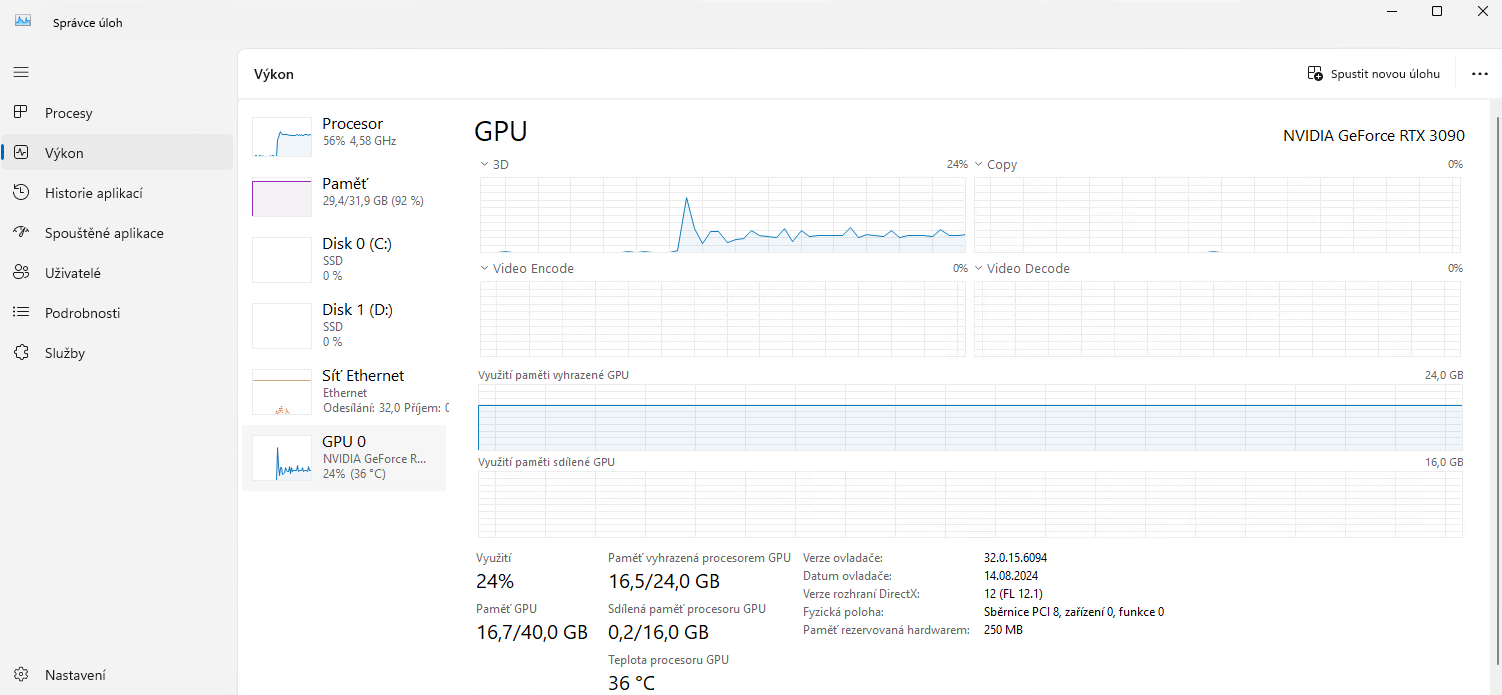Viewport: 1502px width, 695px height.
Task: Maximize the Správce úloh window
Action: (x=1437, y=11)
